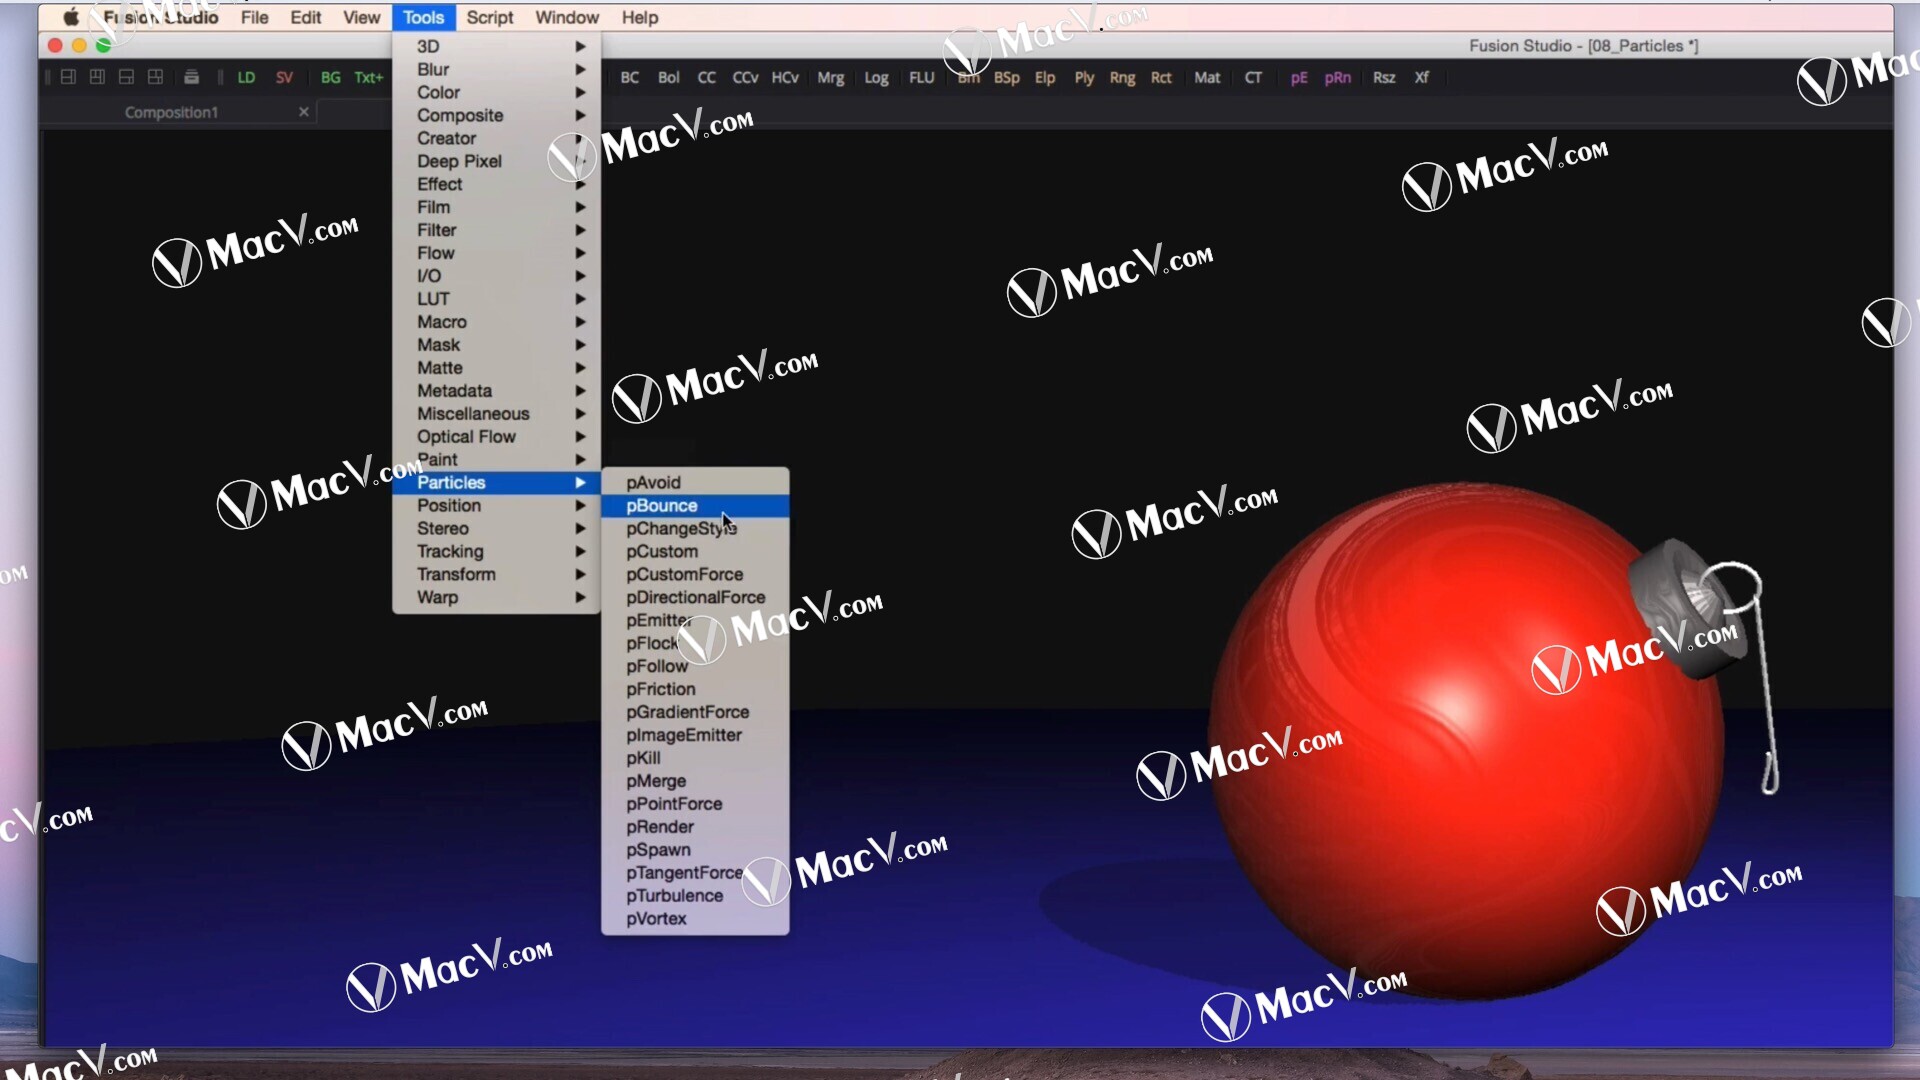The height and width of the screenshot is (1080, 1920).
Task: Choose pAvoid from the Particles submenu
Action: coord(695,483)
